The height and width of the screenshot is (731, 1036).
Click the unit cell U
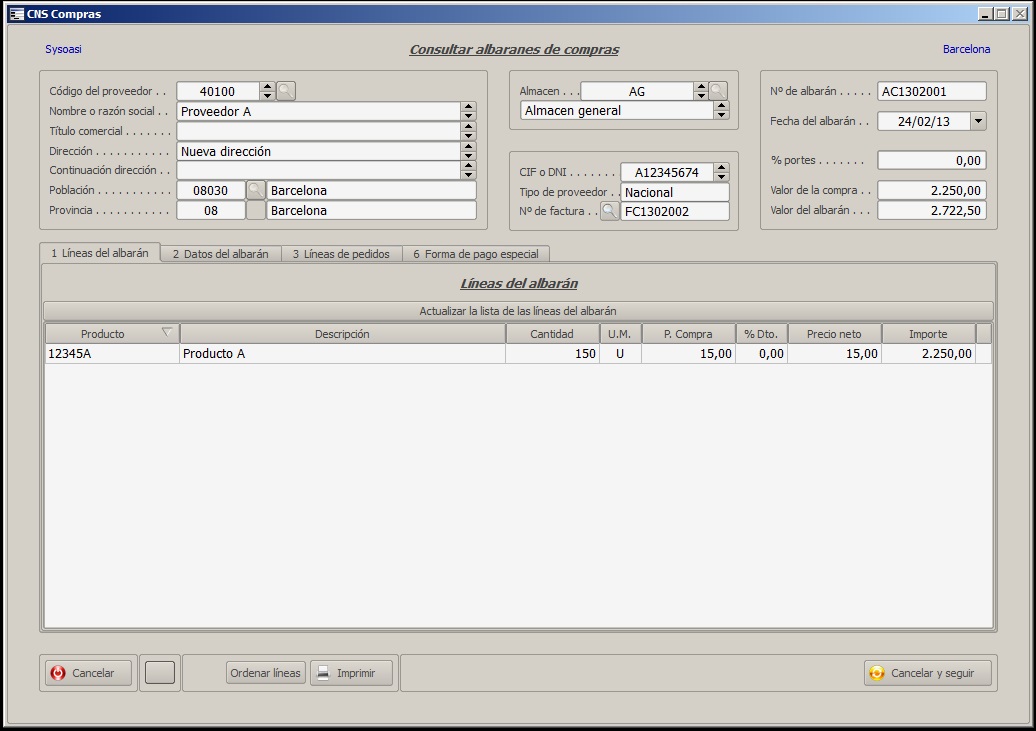(620, 354)
